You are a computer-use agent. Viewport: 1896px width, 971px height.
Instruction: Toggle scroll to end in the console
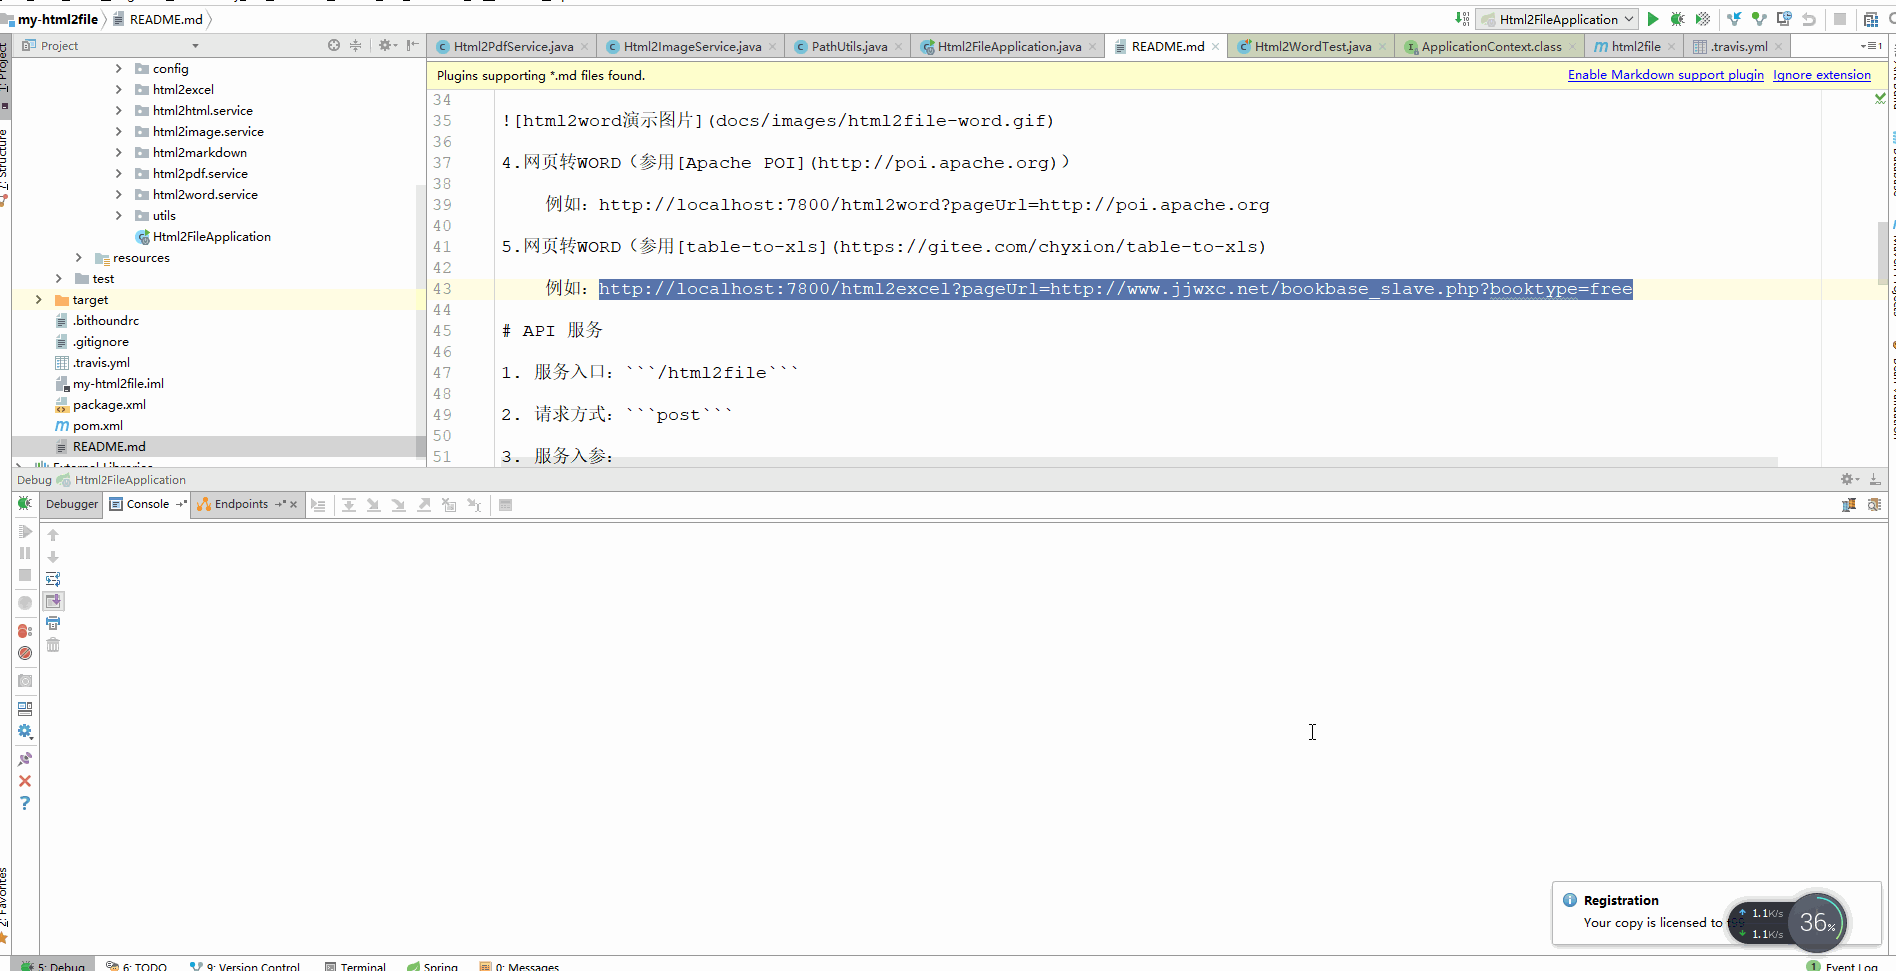(53, 601)
